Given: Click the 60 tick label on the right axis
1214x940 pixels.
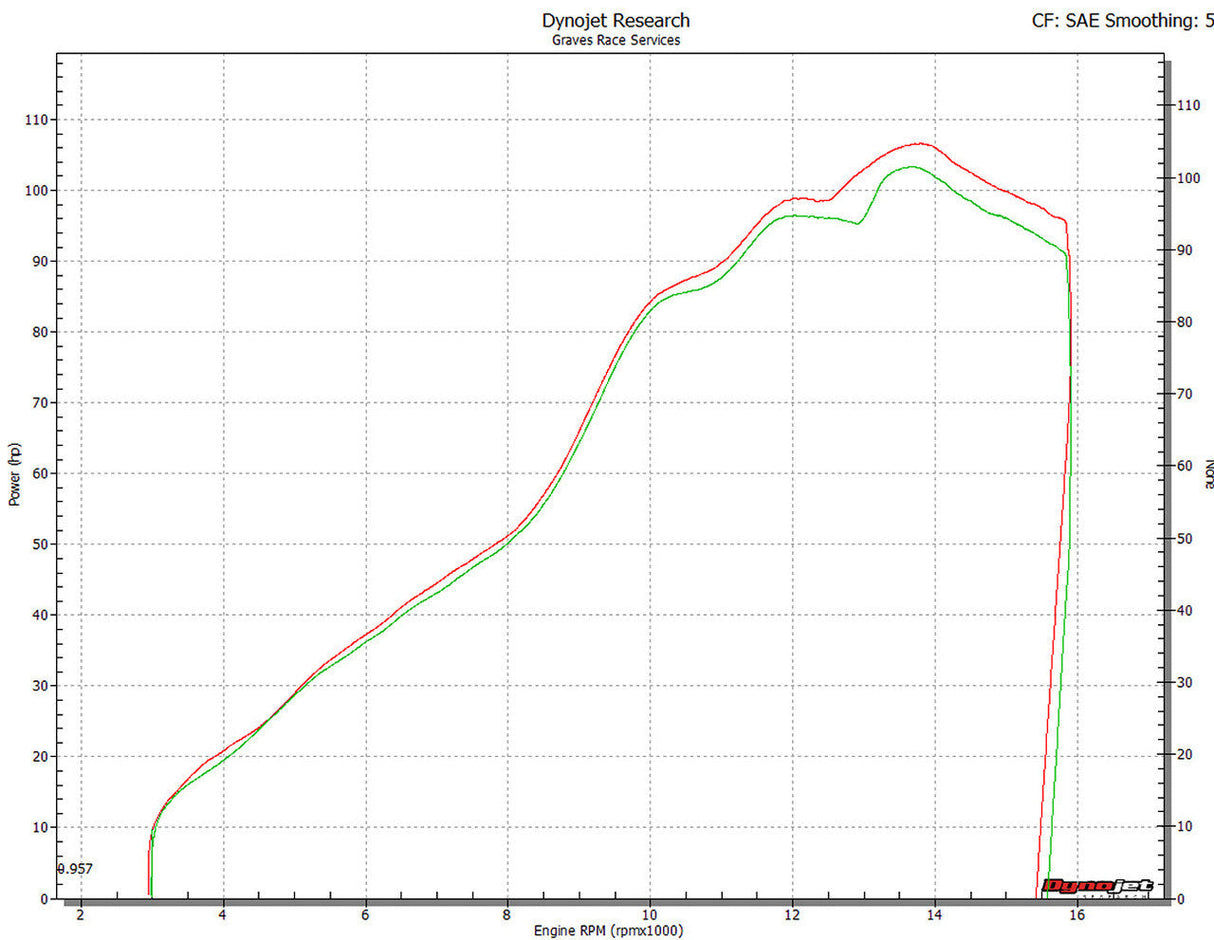Looking at the screenshot, I should coord(1185,466).
